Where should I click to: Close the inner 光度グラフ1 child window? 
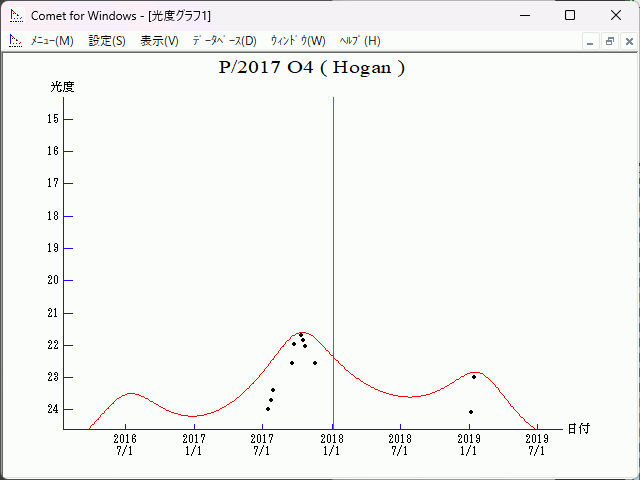[628, 41]
